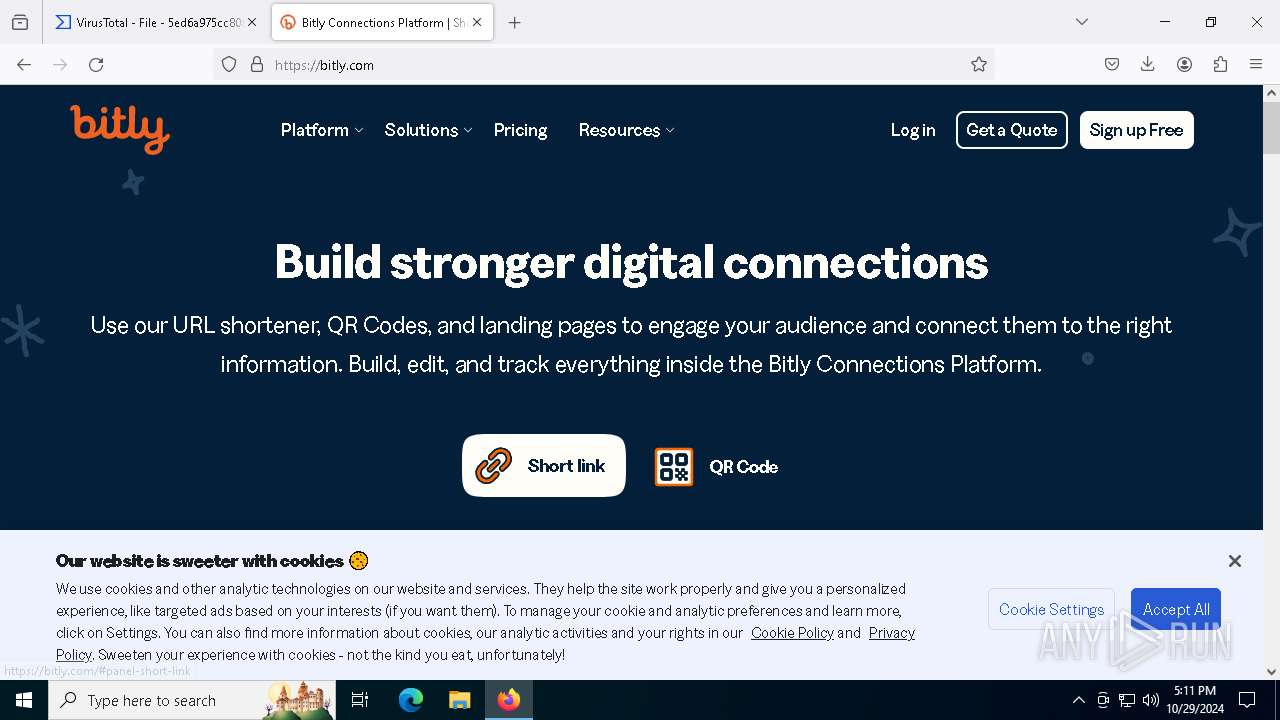
Task: Open Task View on taskbar
Action: (360, 700)
